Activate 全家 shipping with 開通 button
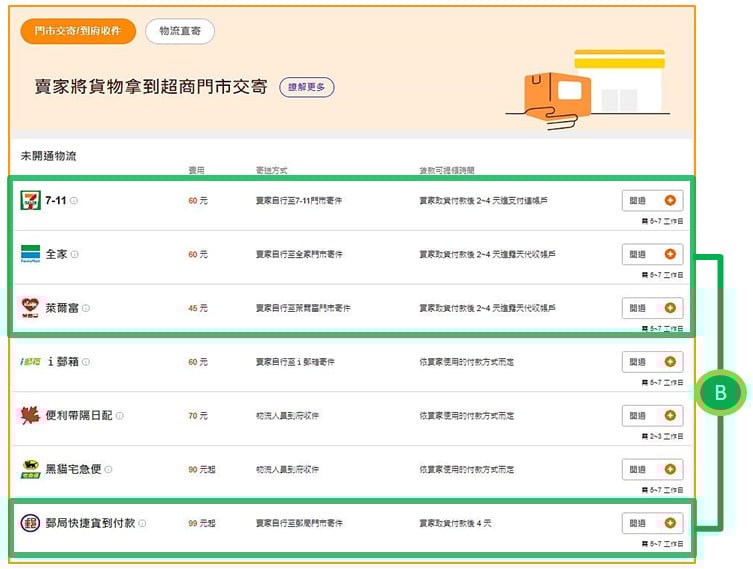753x569 pixels. point(652,254)
